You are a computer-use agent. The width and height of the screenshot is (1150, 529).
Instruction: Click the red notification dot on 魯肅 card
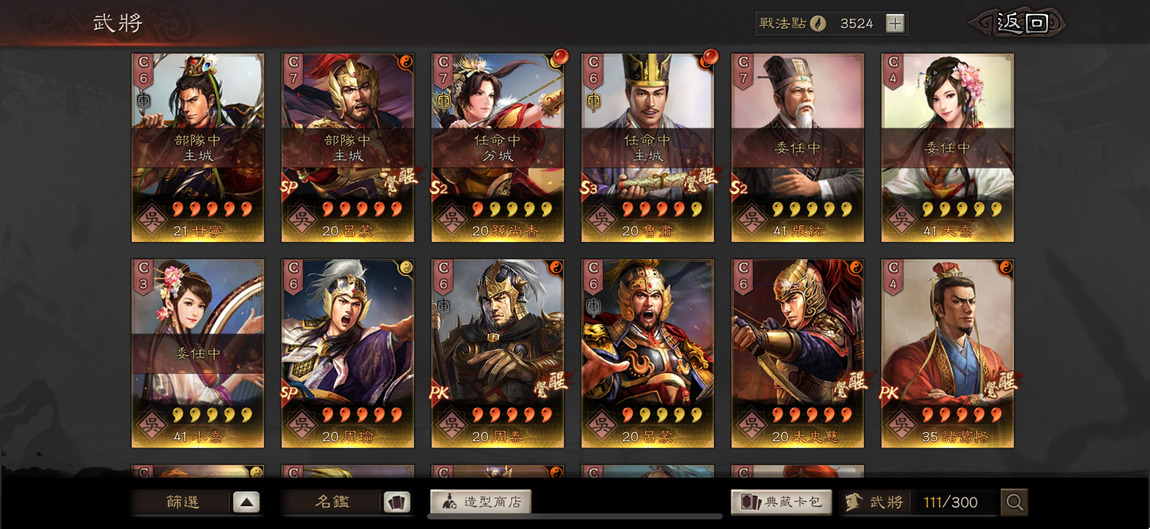(711, 56)
